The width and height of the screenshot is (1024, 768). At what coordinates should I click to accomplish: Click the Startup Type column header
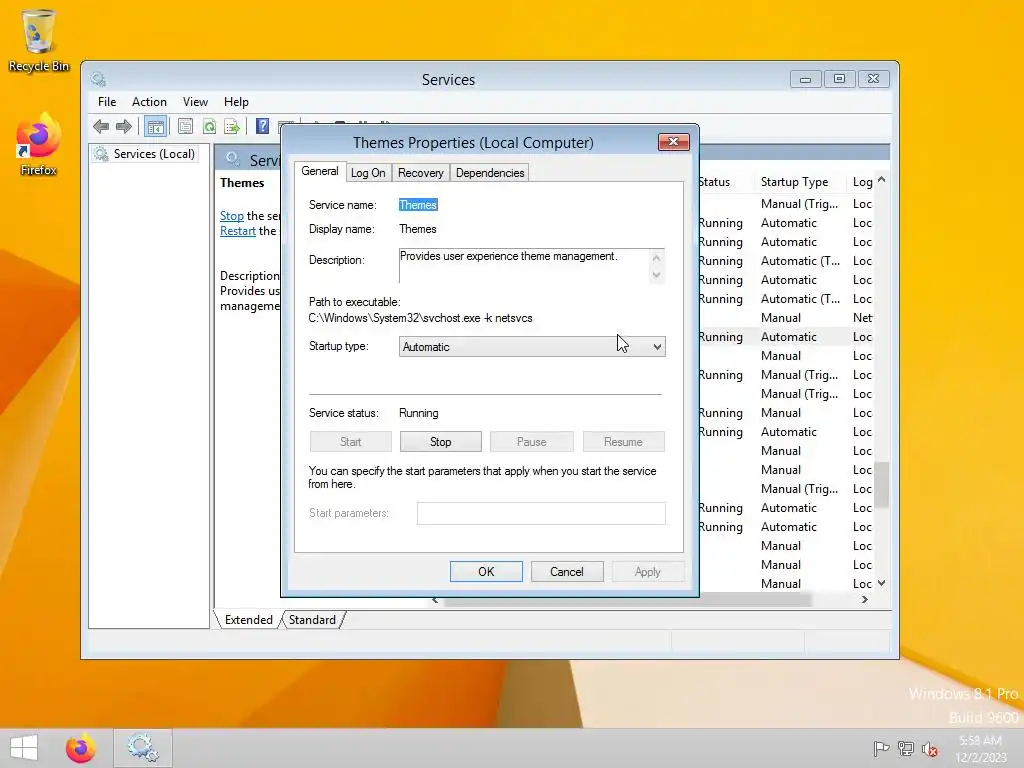(x=794, y=182)
